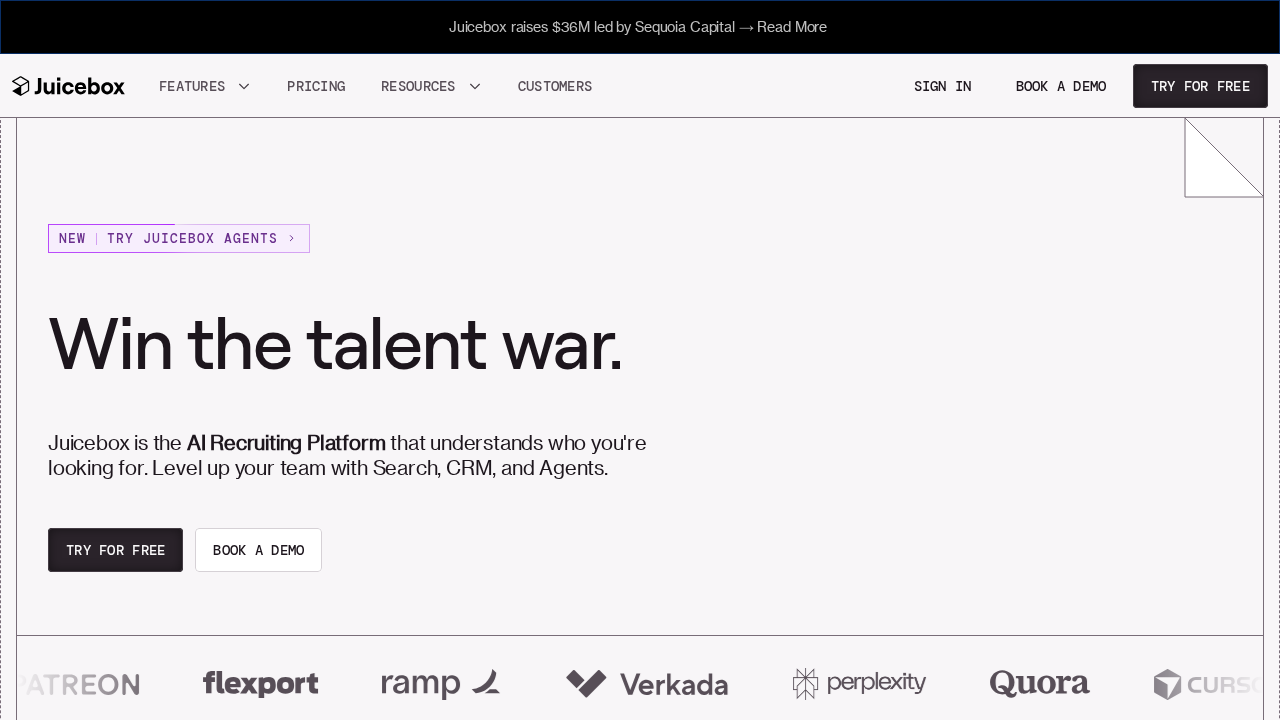Click the Flexport logo
The image size is (1280, 720).
click(x=260, y=684)
